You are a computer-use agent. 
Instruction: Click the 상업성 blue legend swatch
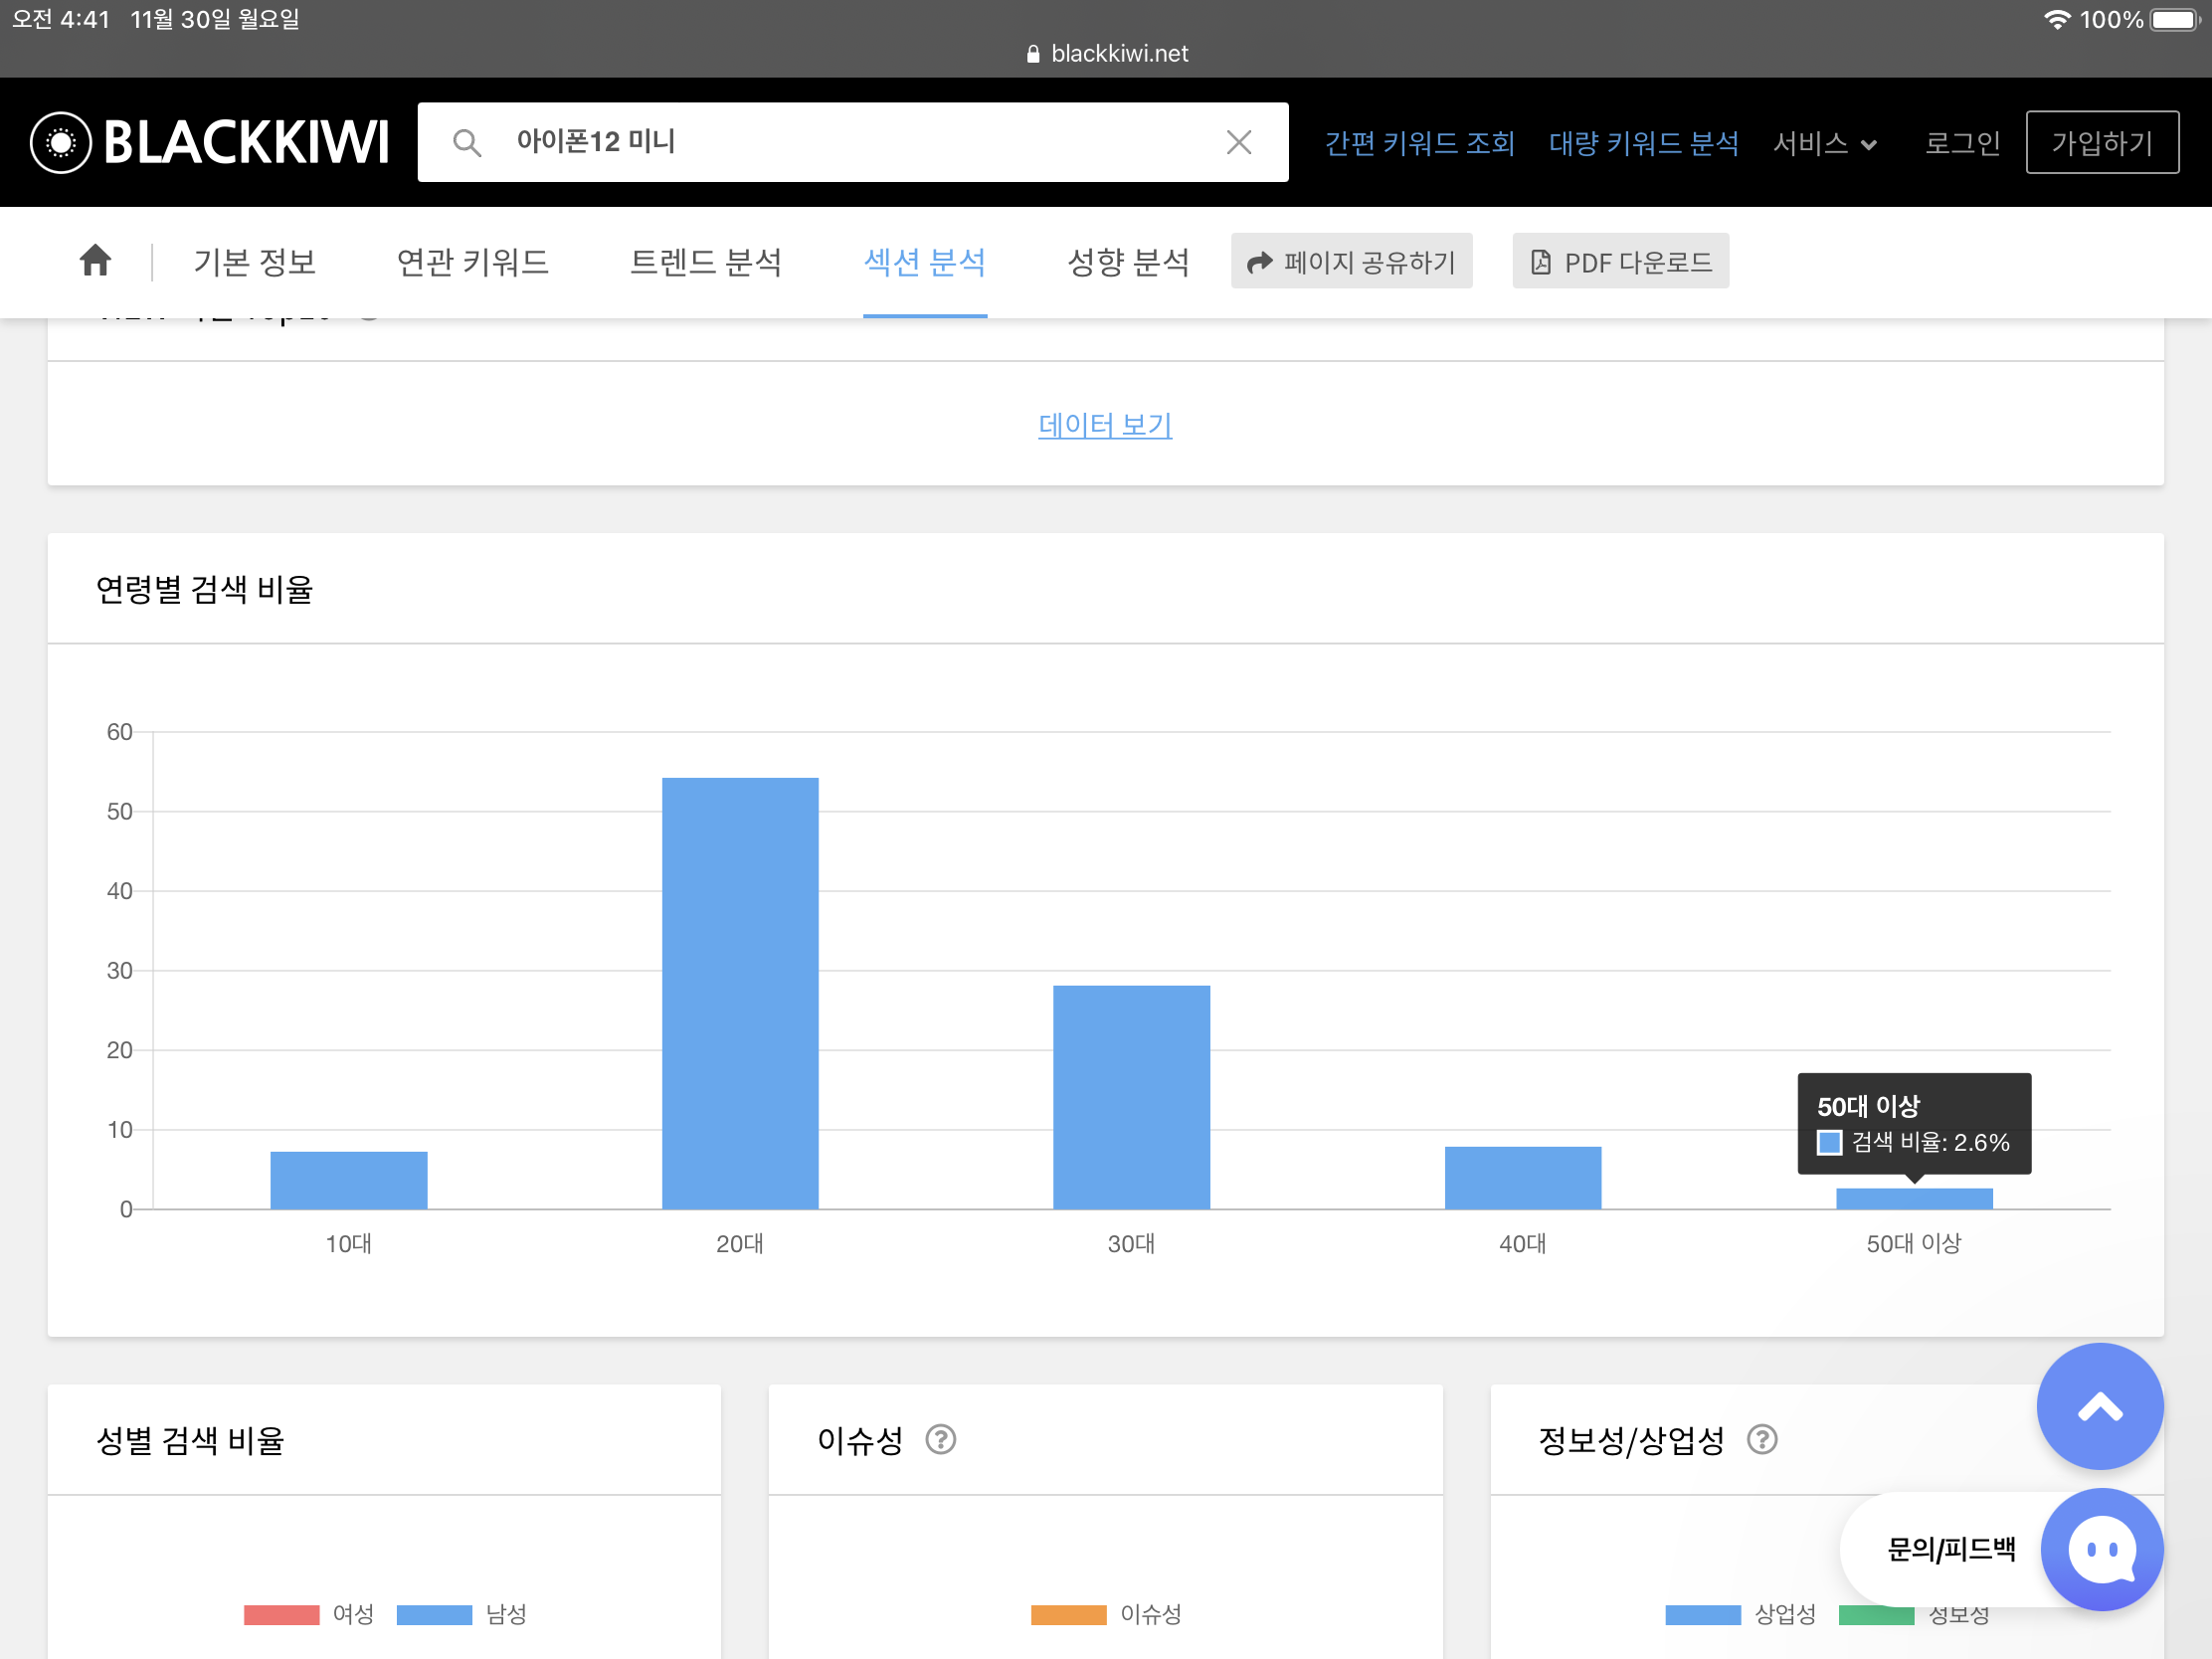pyautogui.click(x=1702, y=1614)
